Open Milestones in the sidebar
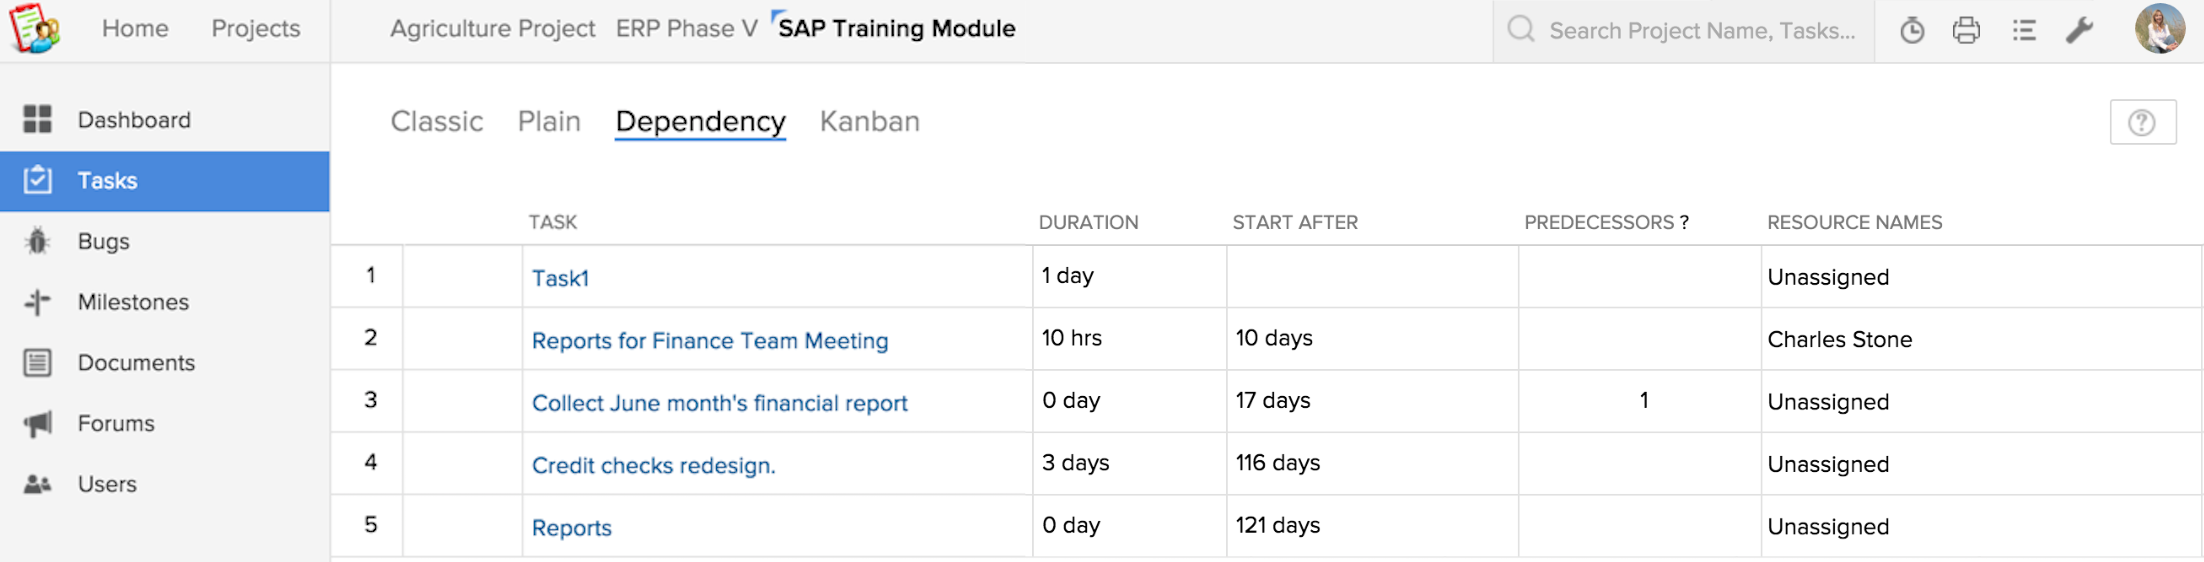This screenshot has width=2204, height=562. (x=133, y=302)
